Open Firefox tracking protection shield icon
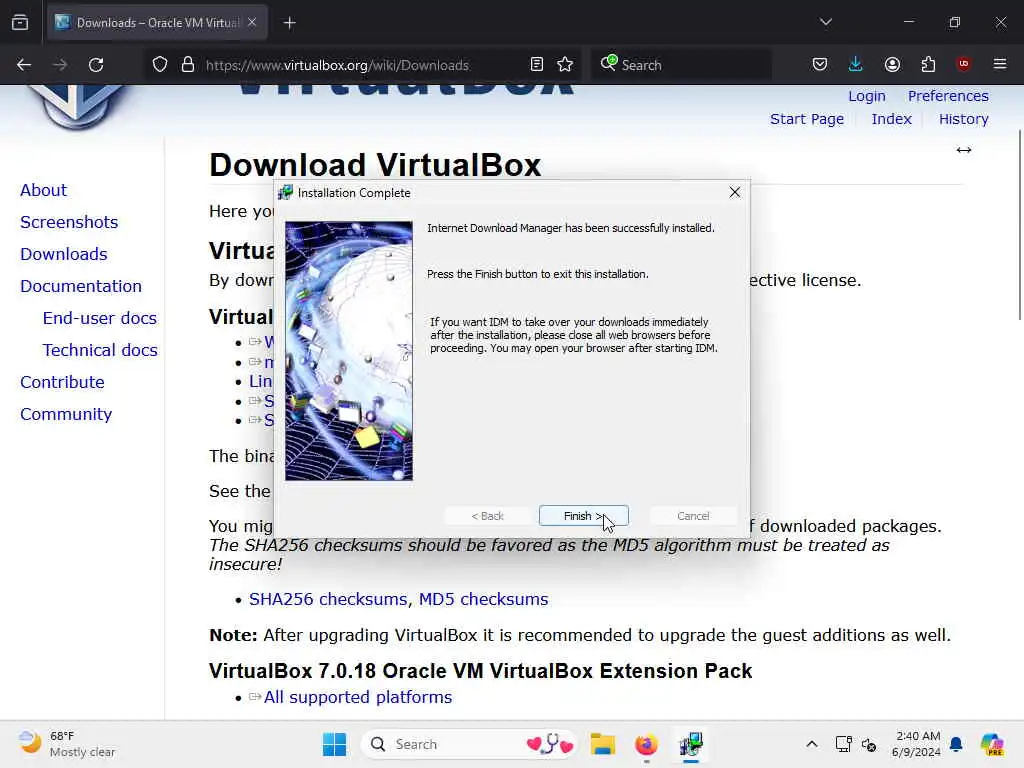1024x768 pixels. [160, 65]
